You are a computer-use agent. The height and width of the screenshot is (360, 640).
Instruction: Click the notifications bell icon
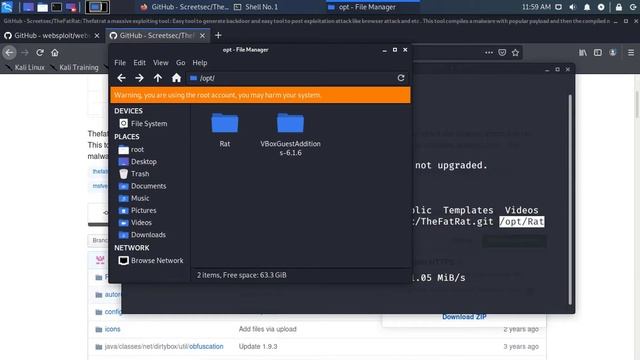[x=587, y=7]
